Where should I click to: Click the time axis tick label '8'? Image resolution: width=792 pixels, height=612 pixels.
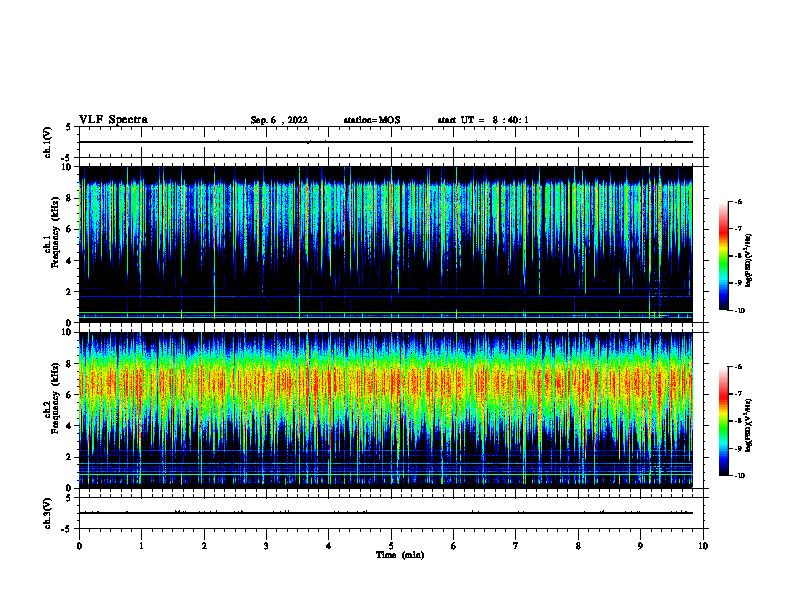tap(578, 546)
